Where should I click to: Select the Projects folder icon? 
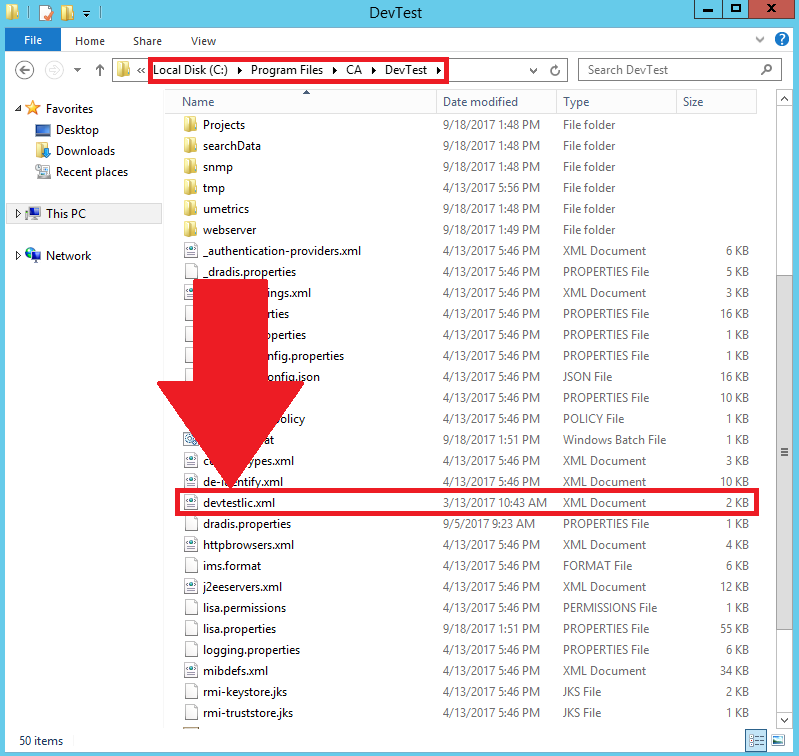191,124
